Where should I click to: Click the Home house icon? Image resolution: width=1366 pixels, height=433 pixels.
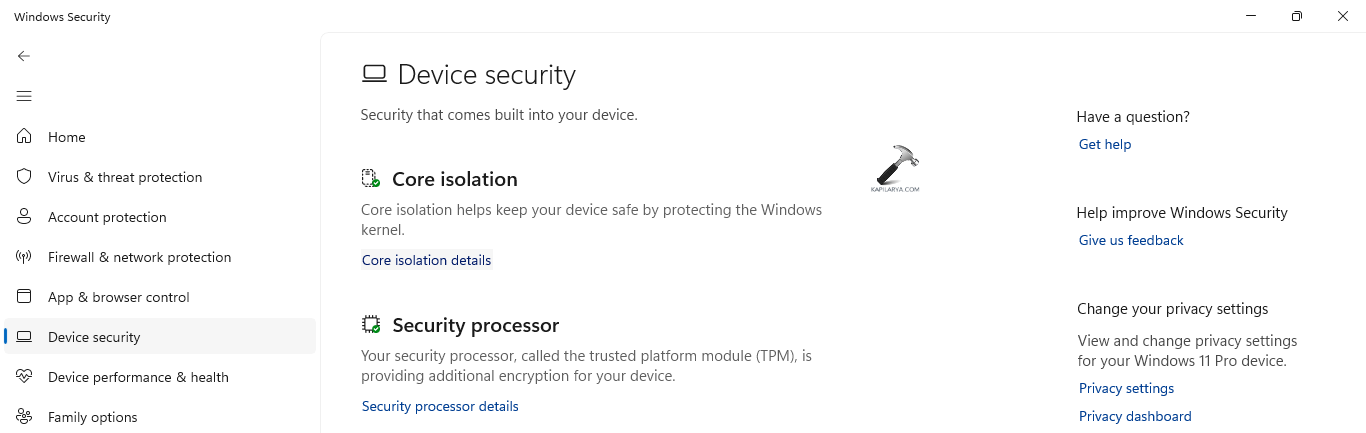coord(24,137)
